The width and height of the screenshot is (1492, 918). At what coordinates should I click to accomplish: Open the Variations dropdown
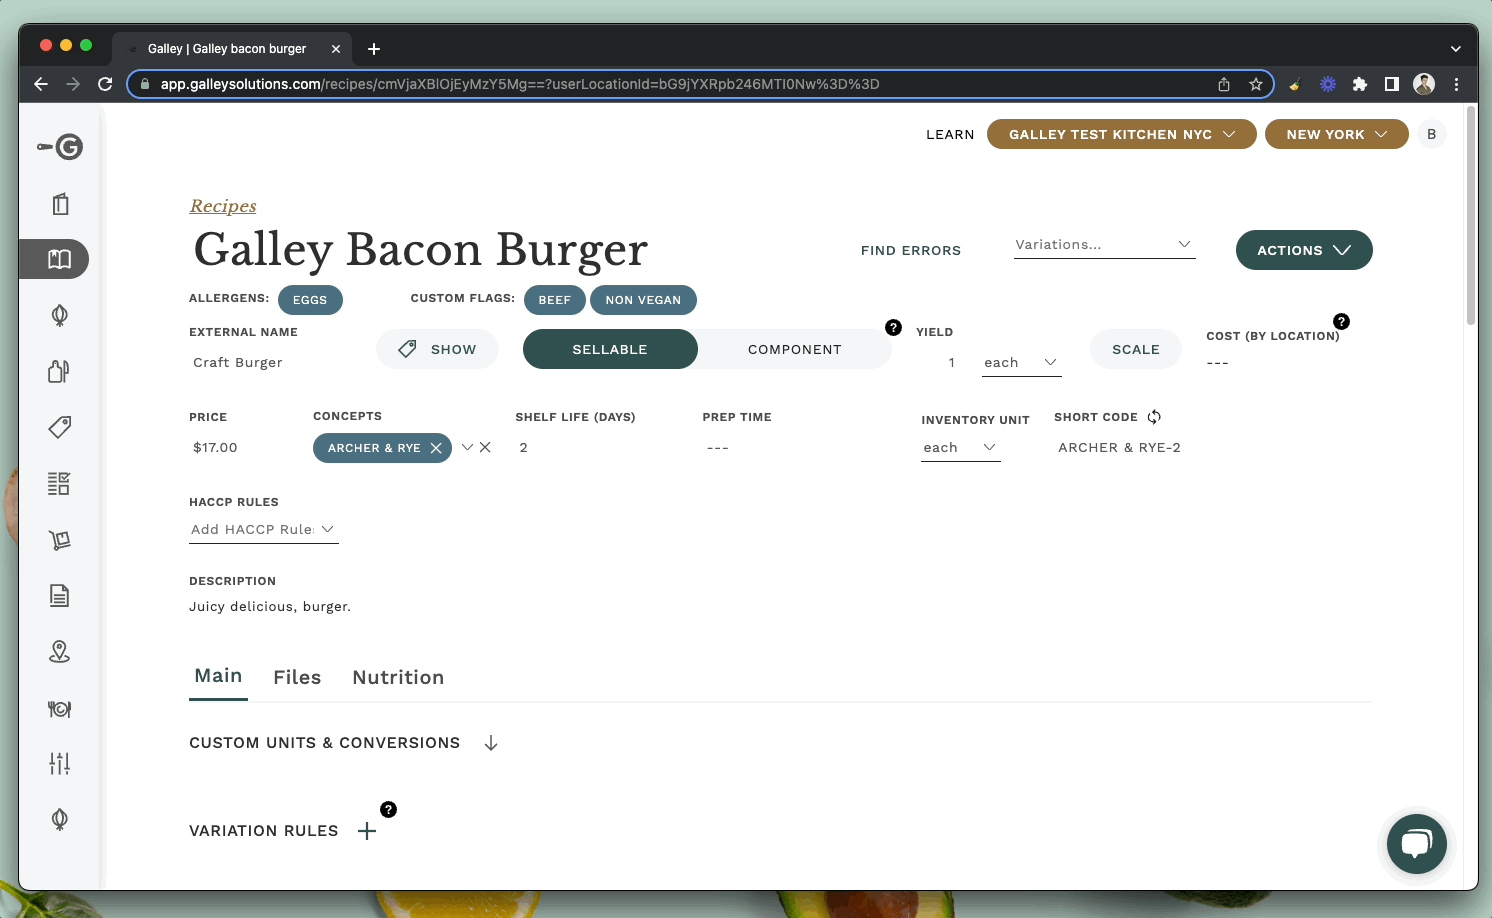click(x=1103, y=244)
